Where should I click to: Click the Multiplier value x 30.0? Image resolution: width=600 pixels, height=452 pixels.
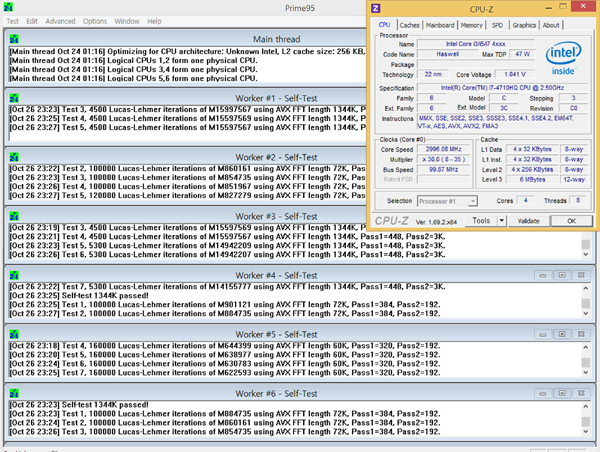443,159
